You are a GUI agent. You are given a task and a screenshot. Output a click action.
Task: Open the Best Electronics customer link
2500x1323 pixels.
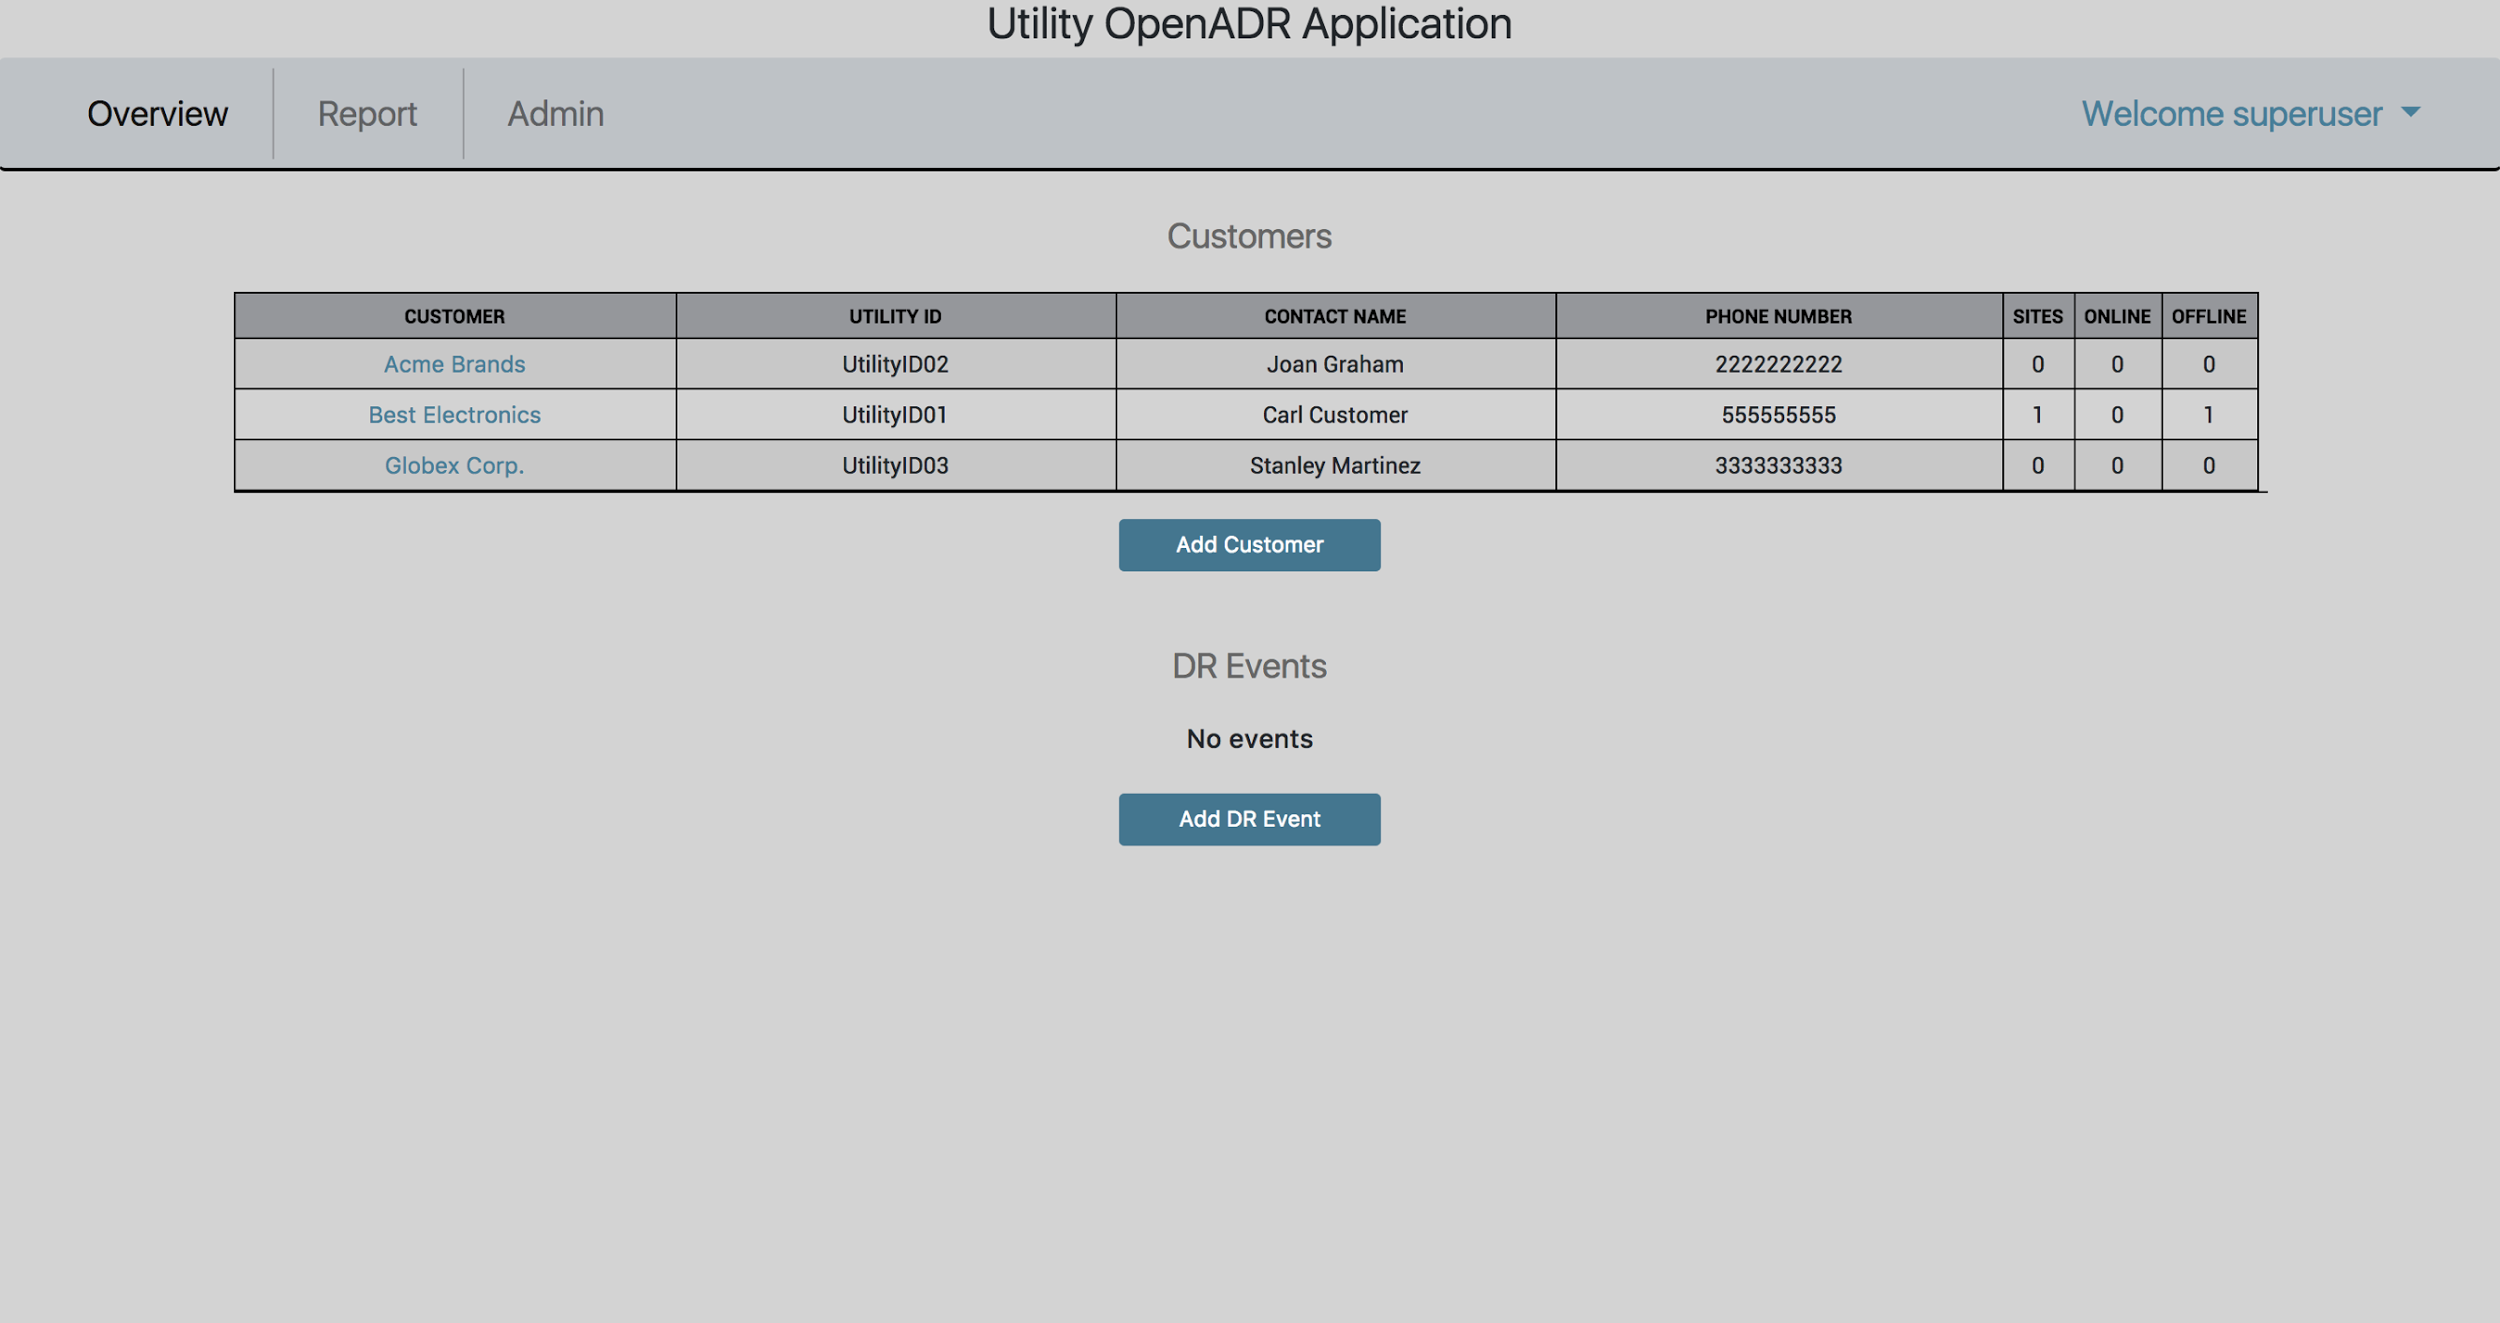click(454, 415)
